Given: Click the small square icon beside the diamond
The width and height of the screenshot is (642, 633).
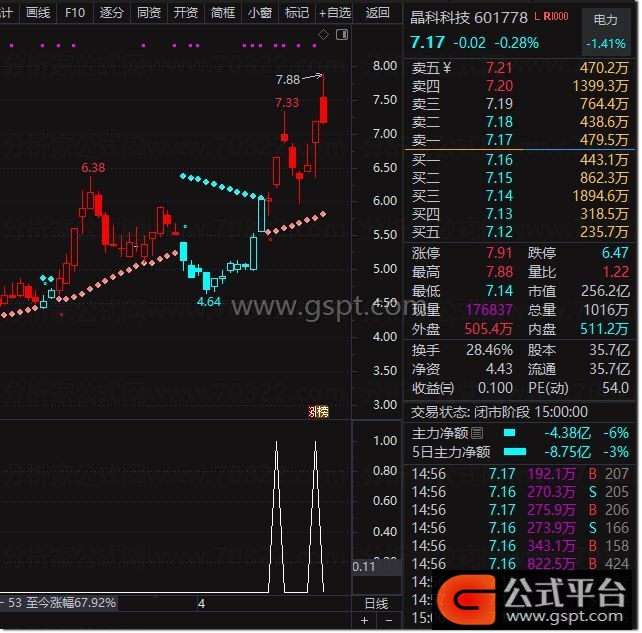Looking at the screenshot, I should click(343, 35).
